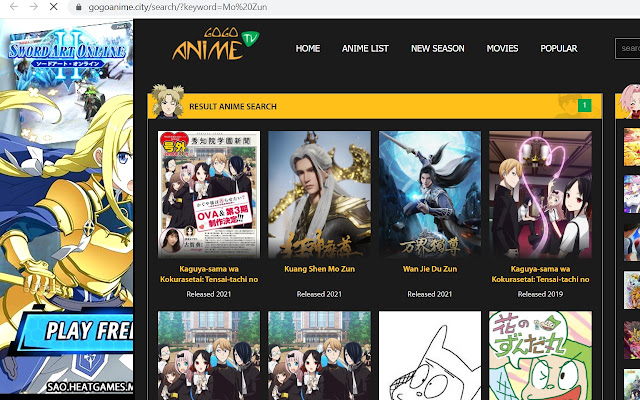640x400 pixels.
Task: Click the browser back arrow
Action: point(14,7)
